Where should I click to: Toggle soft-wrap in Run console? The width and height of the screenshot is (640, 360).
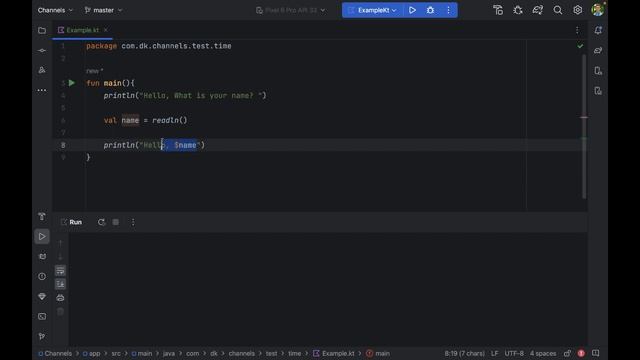(x=60, y=271)
